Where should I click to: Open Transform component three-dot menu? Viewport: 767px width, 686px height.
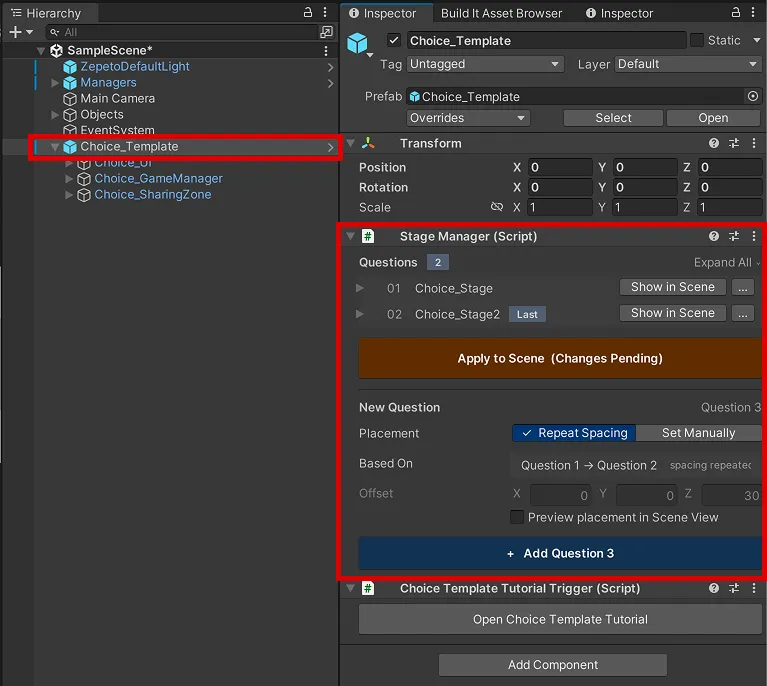753,143
